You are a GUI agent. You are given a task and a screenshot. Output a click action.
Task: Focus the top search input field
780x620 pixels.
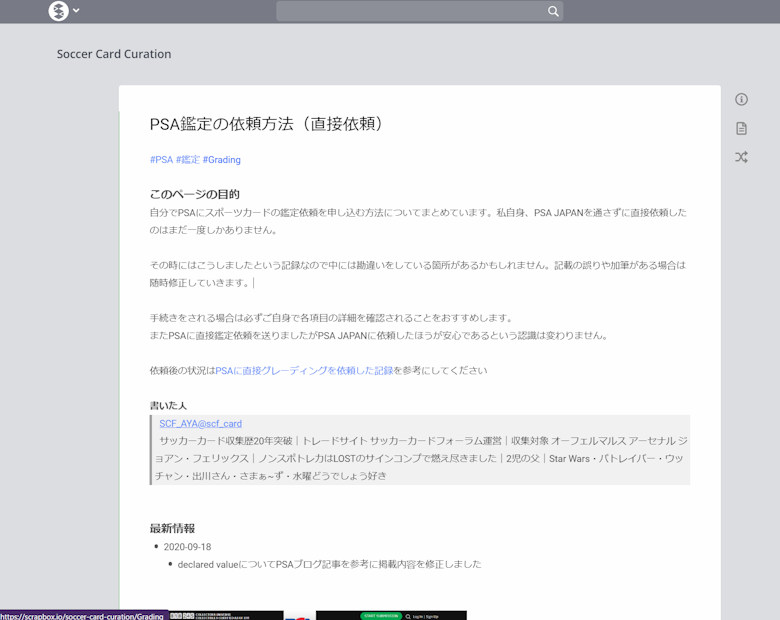pos(410,12)
